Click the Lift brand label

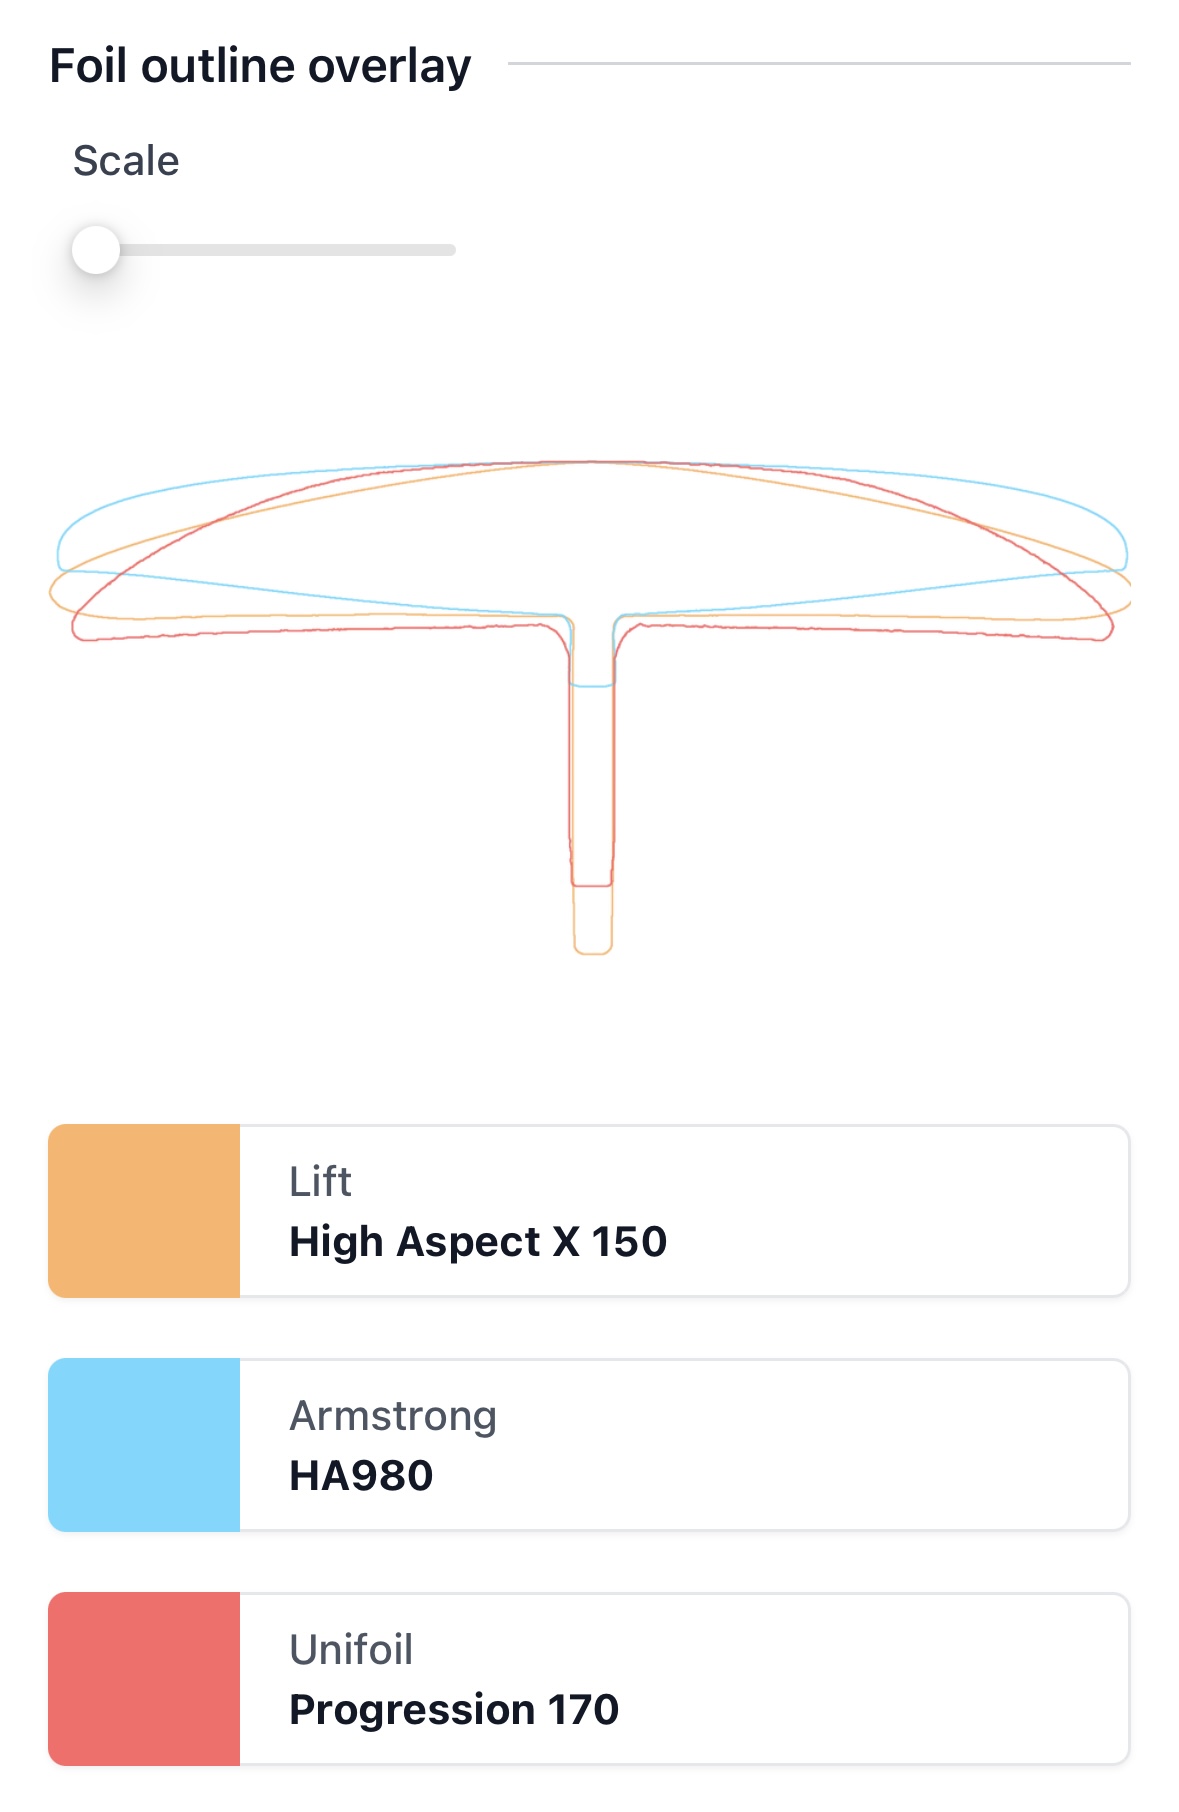(x=320, y=1182)
